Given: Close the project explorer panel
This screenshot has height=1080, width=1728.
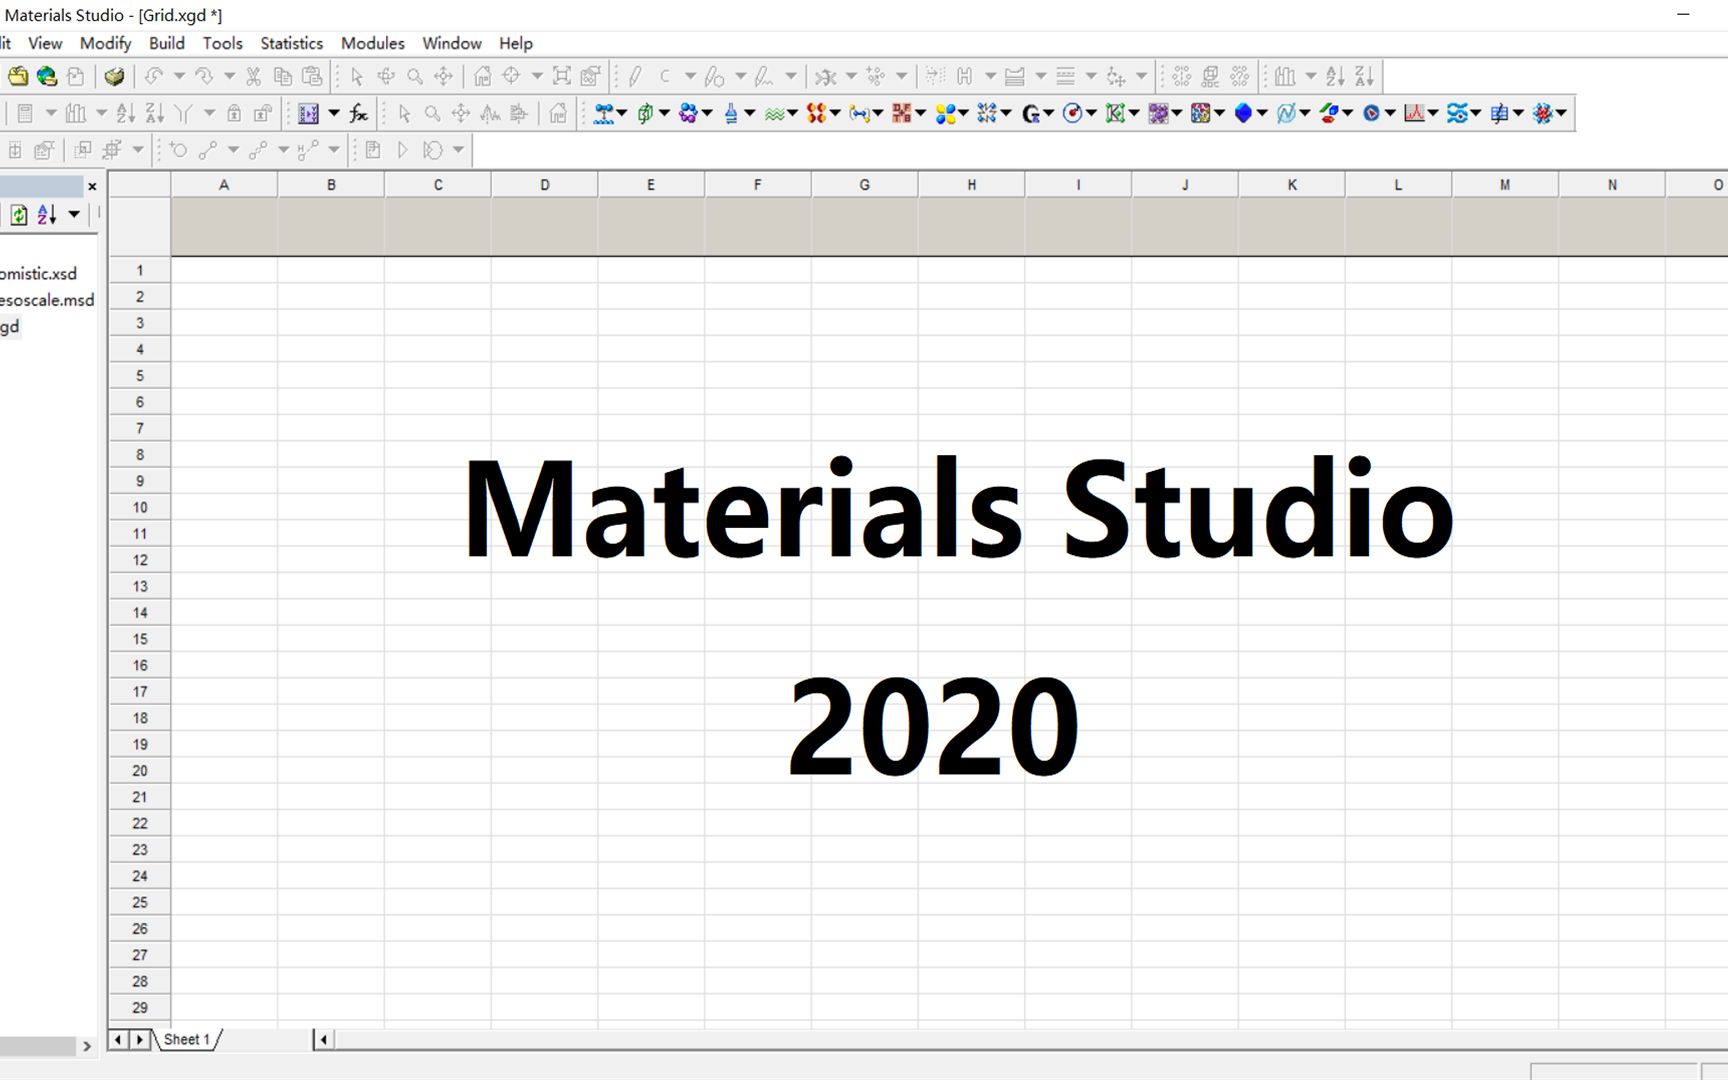Looking at the screenshot, I should click(92, 186).
